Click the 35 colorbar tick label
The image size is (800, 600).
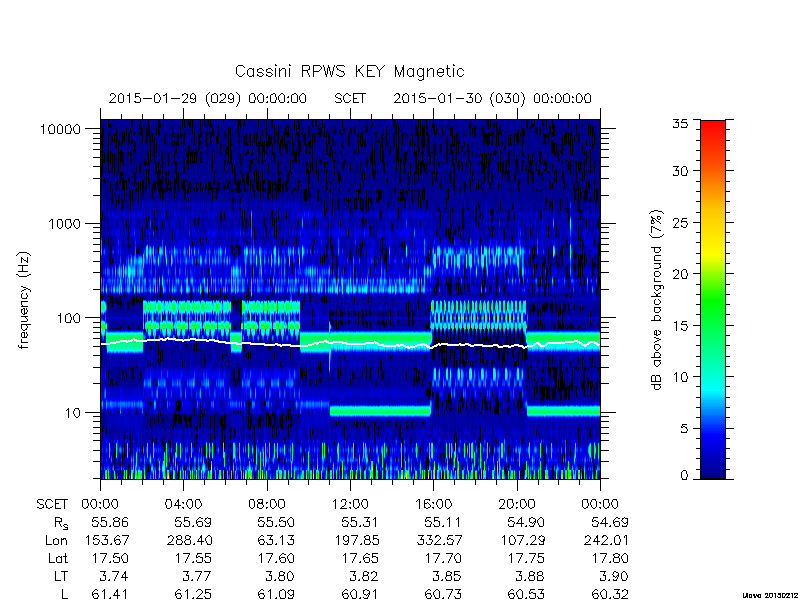click(x=680, y=124)
